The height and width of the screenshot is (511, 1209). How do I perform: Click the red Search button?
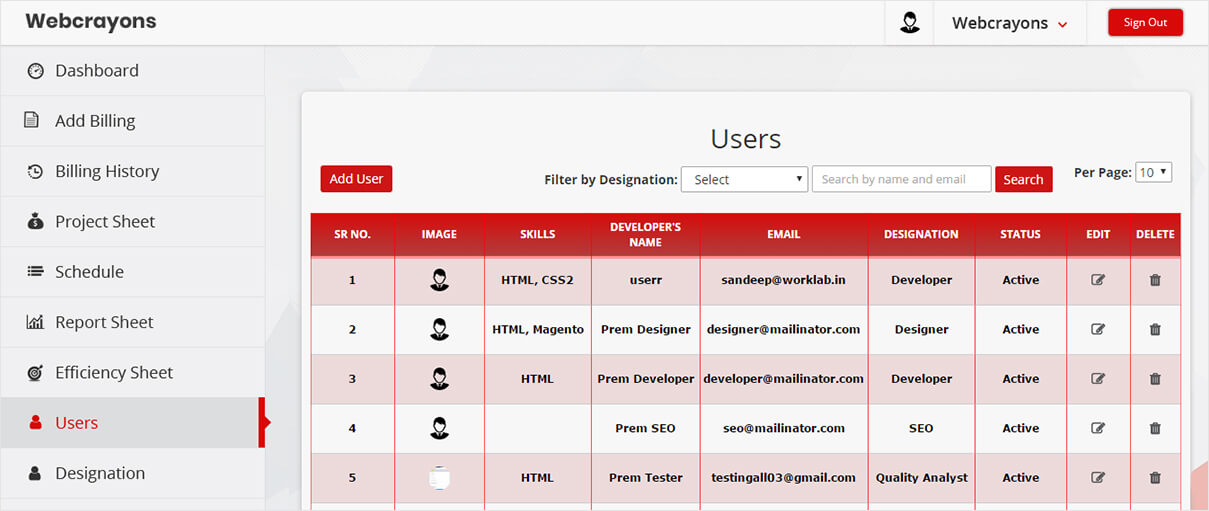[x=1023, y=179]
